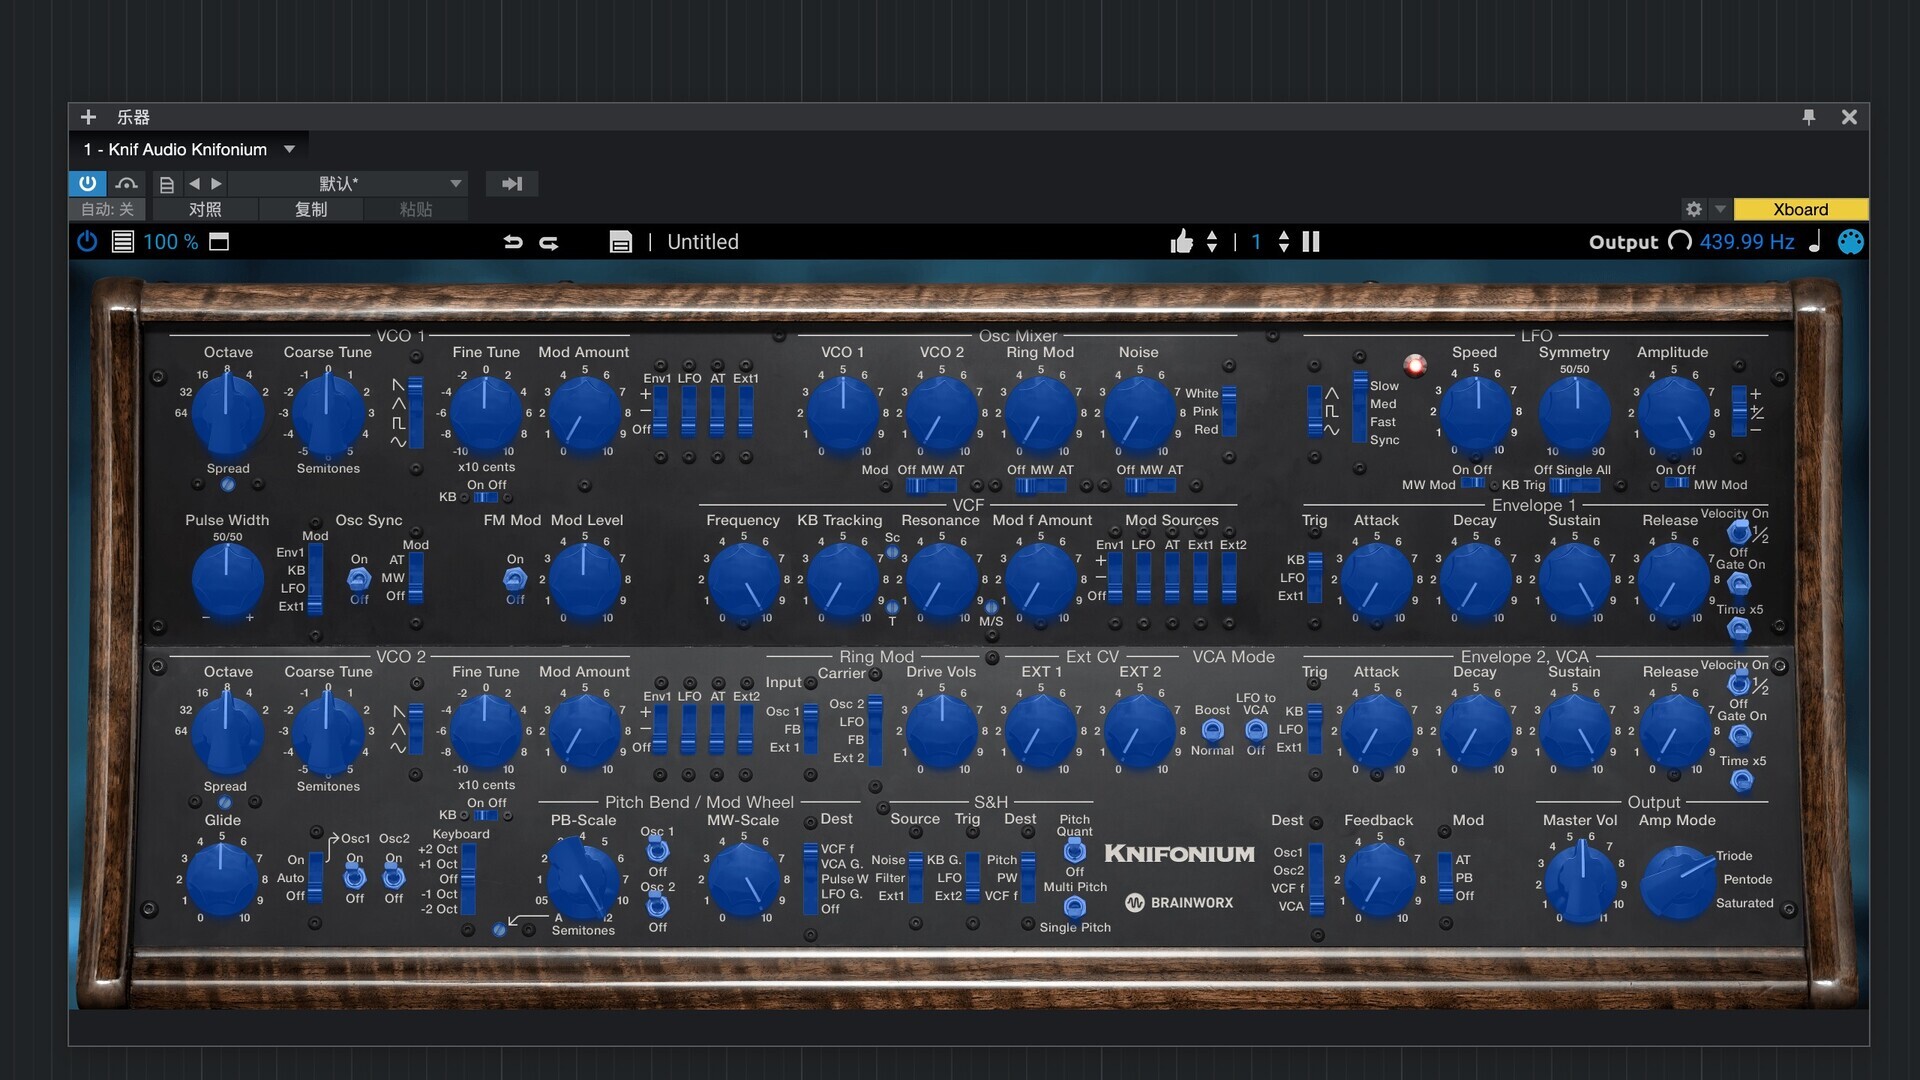Click the 自动: 关 automation button
The height and width of the screenshot is (1080, 1920).
[x=107, y=210]
